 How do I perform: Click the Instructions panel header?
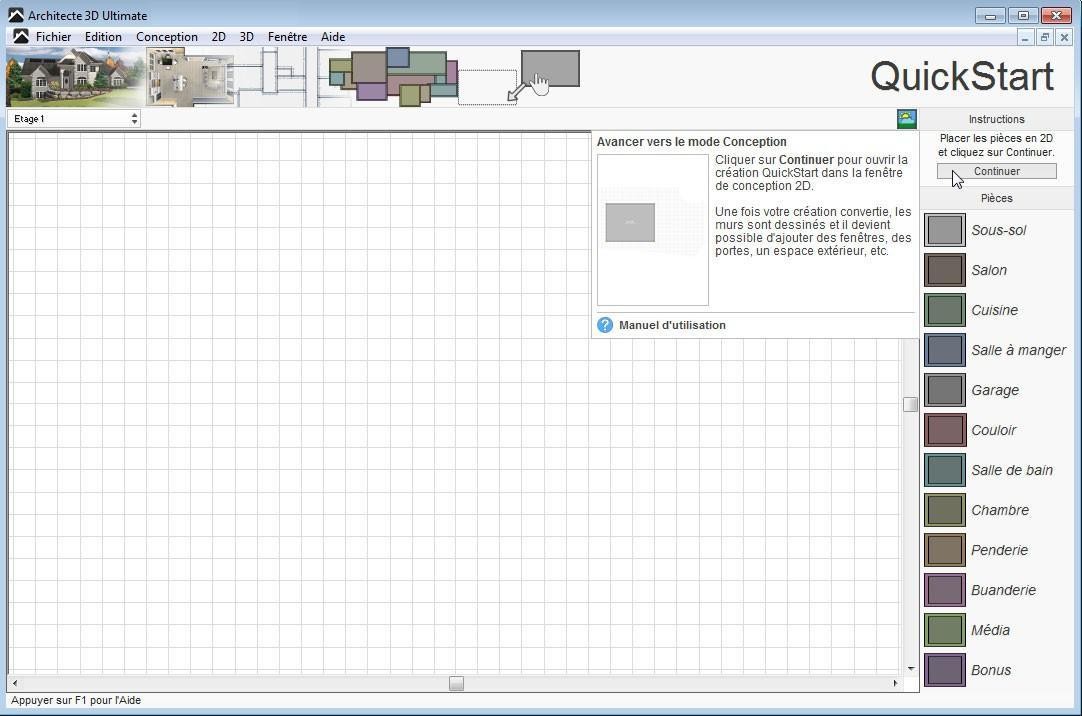click(x=996, y=119)
